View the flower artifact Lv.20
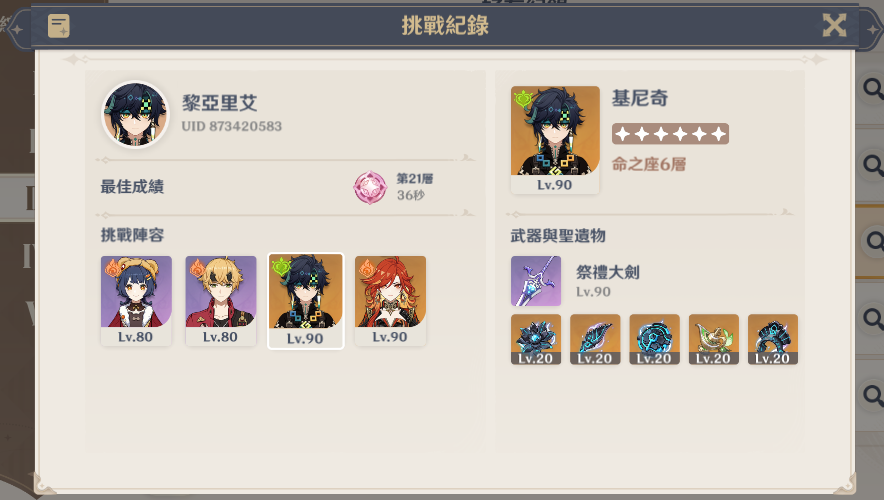The width and height of the screenshot is (884, 500). 536,339
